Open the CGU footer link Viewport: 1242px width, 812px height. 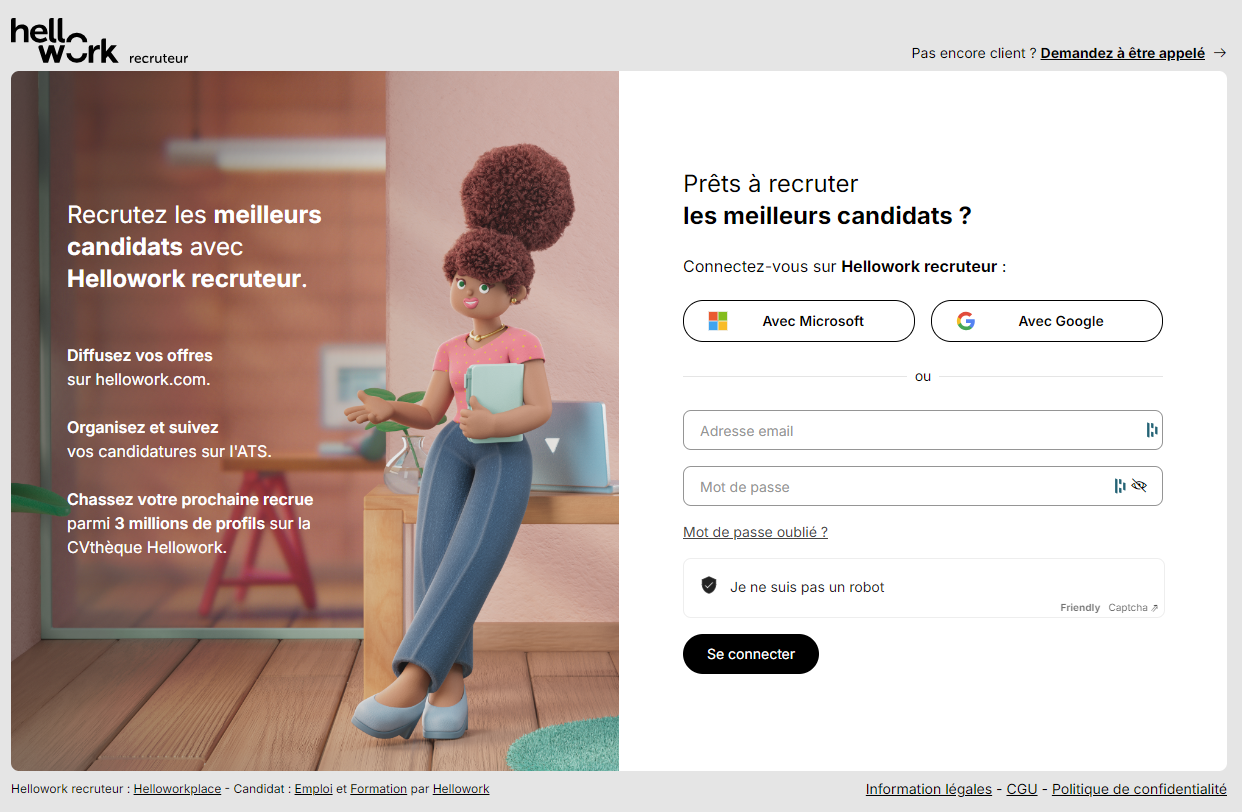pos(1022,789)
